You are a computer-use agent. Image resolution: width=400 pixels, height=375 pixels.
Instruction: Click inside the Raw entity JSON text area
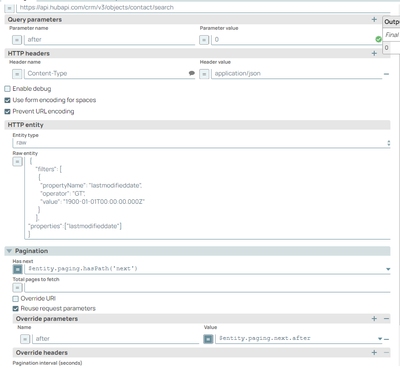click(207, 198)
